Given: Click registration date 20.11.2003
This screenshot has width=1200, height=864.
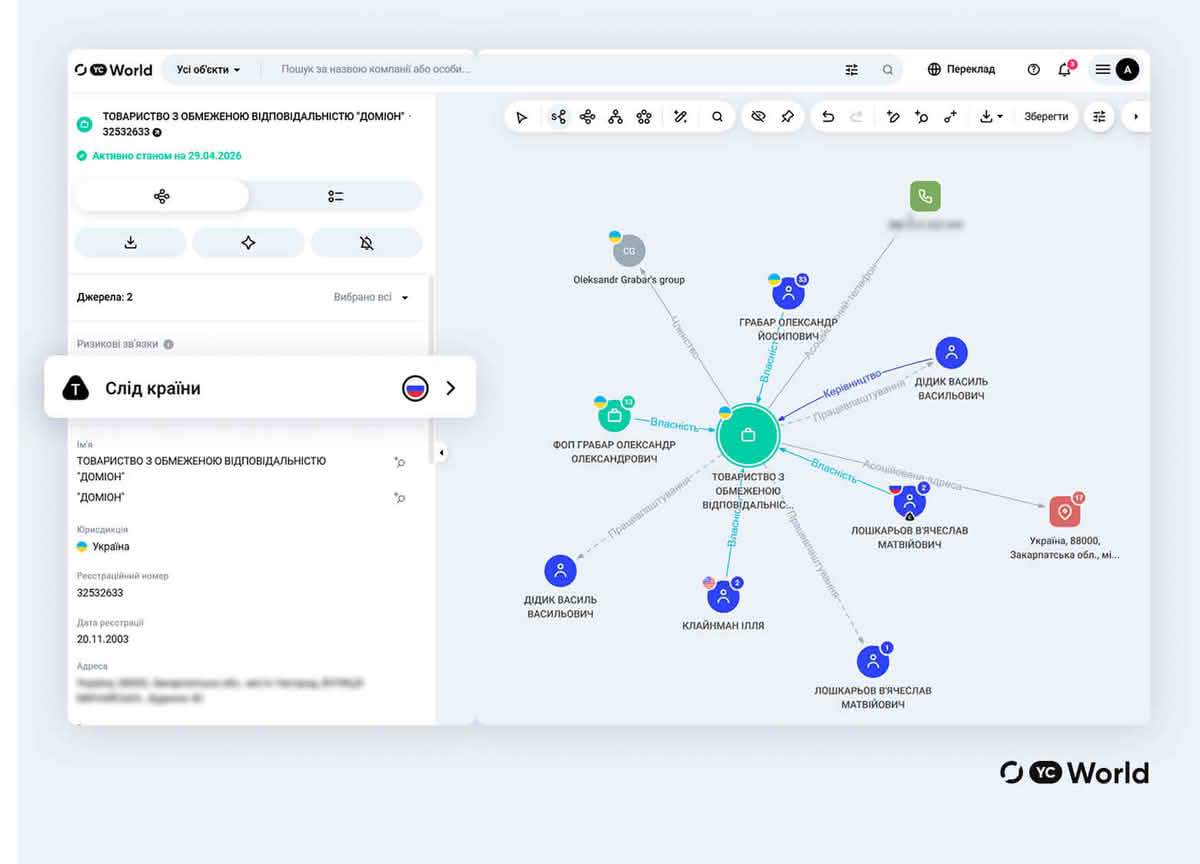Looking at the screenshot, I should 103,638.
